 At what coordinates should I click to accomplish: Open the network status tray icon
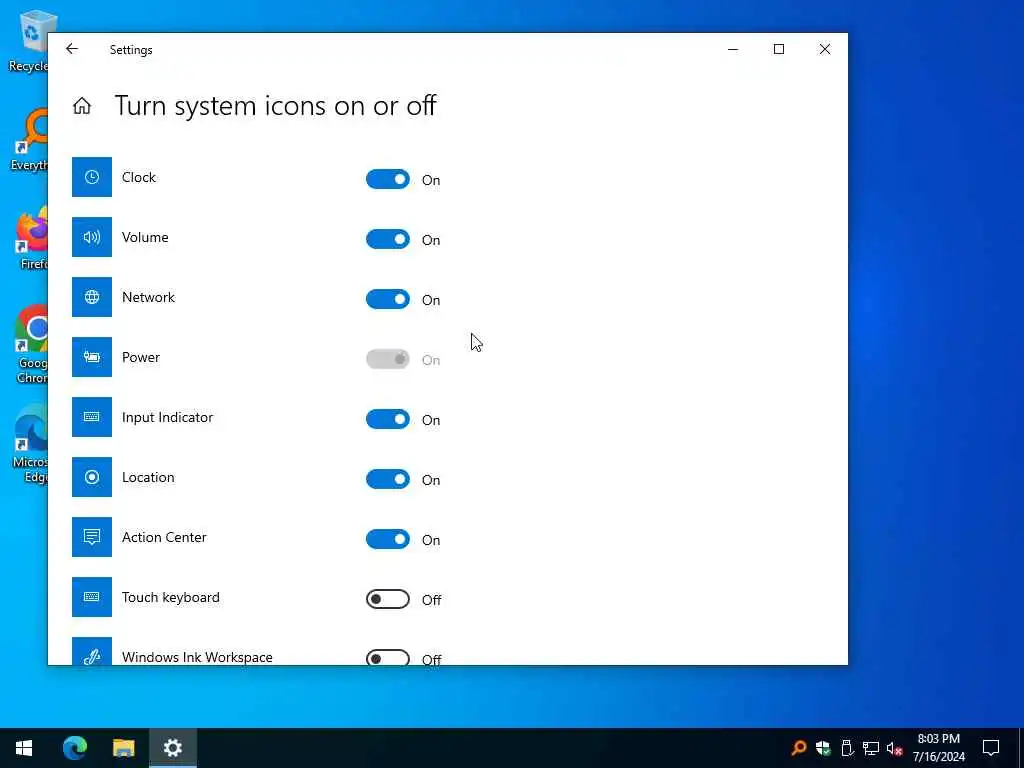pos(871,748)
